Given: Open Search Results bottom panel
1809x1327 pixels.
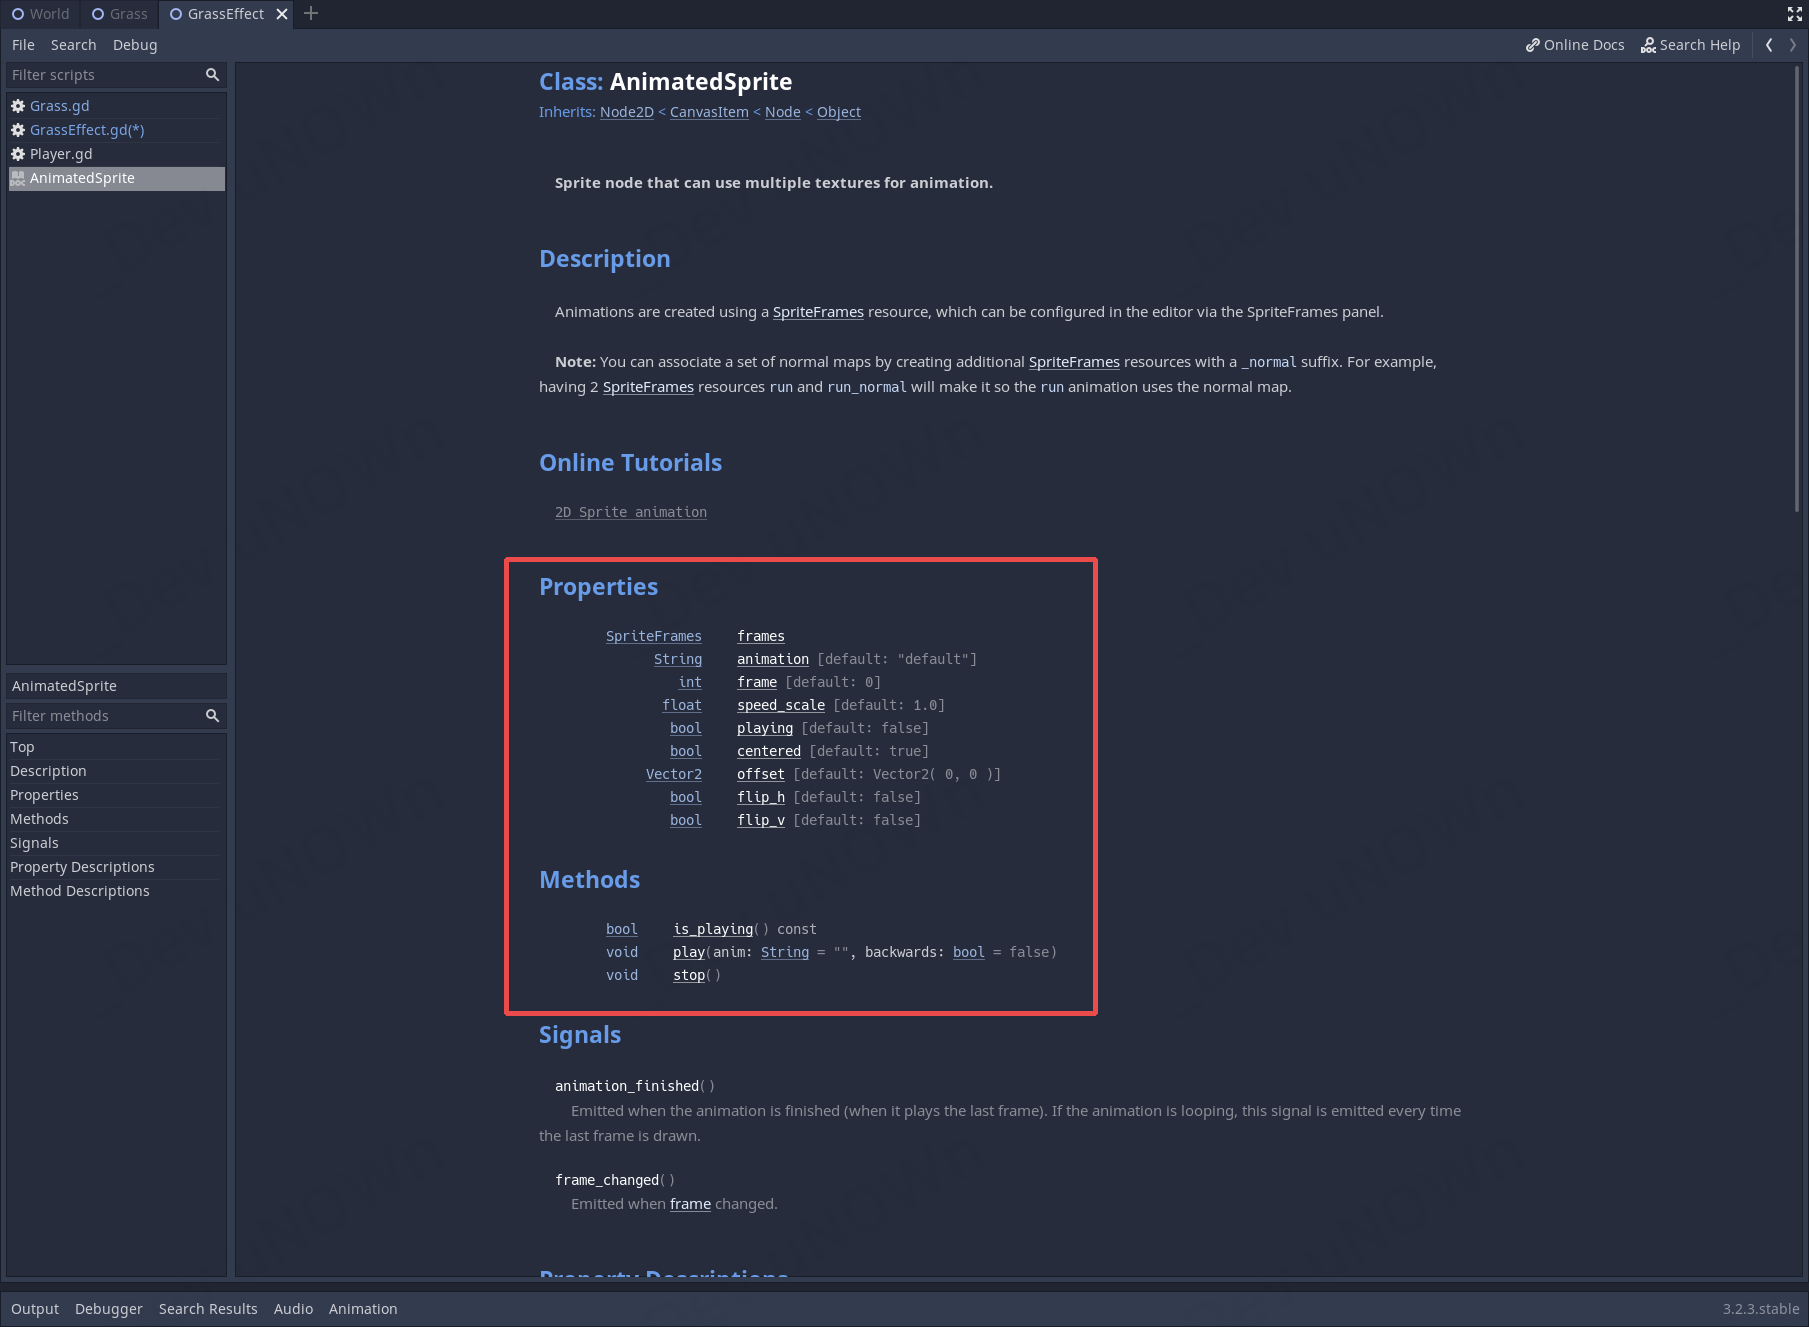Looking at the screenshot, I should [x=208, y=1309].
